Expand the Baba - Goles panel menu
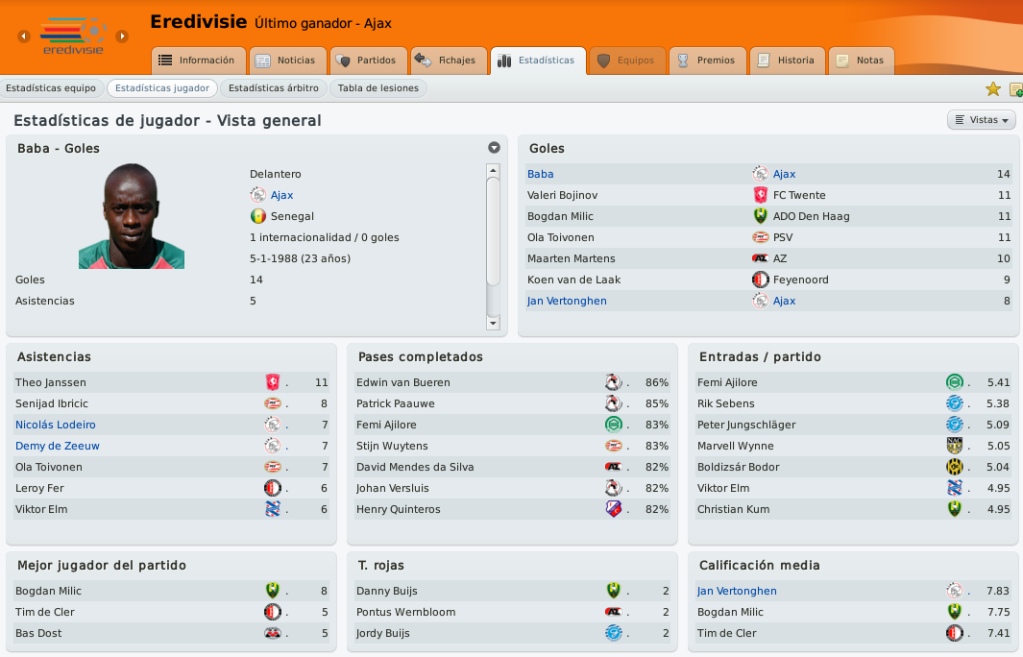1023x657 pixels. click(x=494, y=148)
